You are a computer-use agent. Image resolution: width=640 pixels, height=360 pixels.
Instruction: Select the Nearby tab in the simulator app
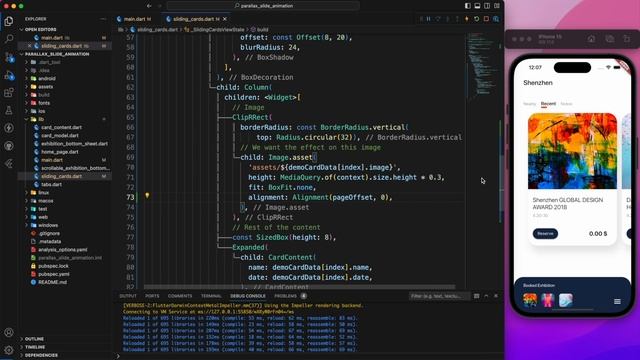point(529,104)
